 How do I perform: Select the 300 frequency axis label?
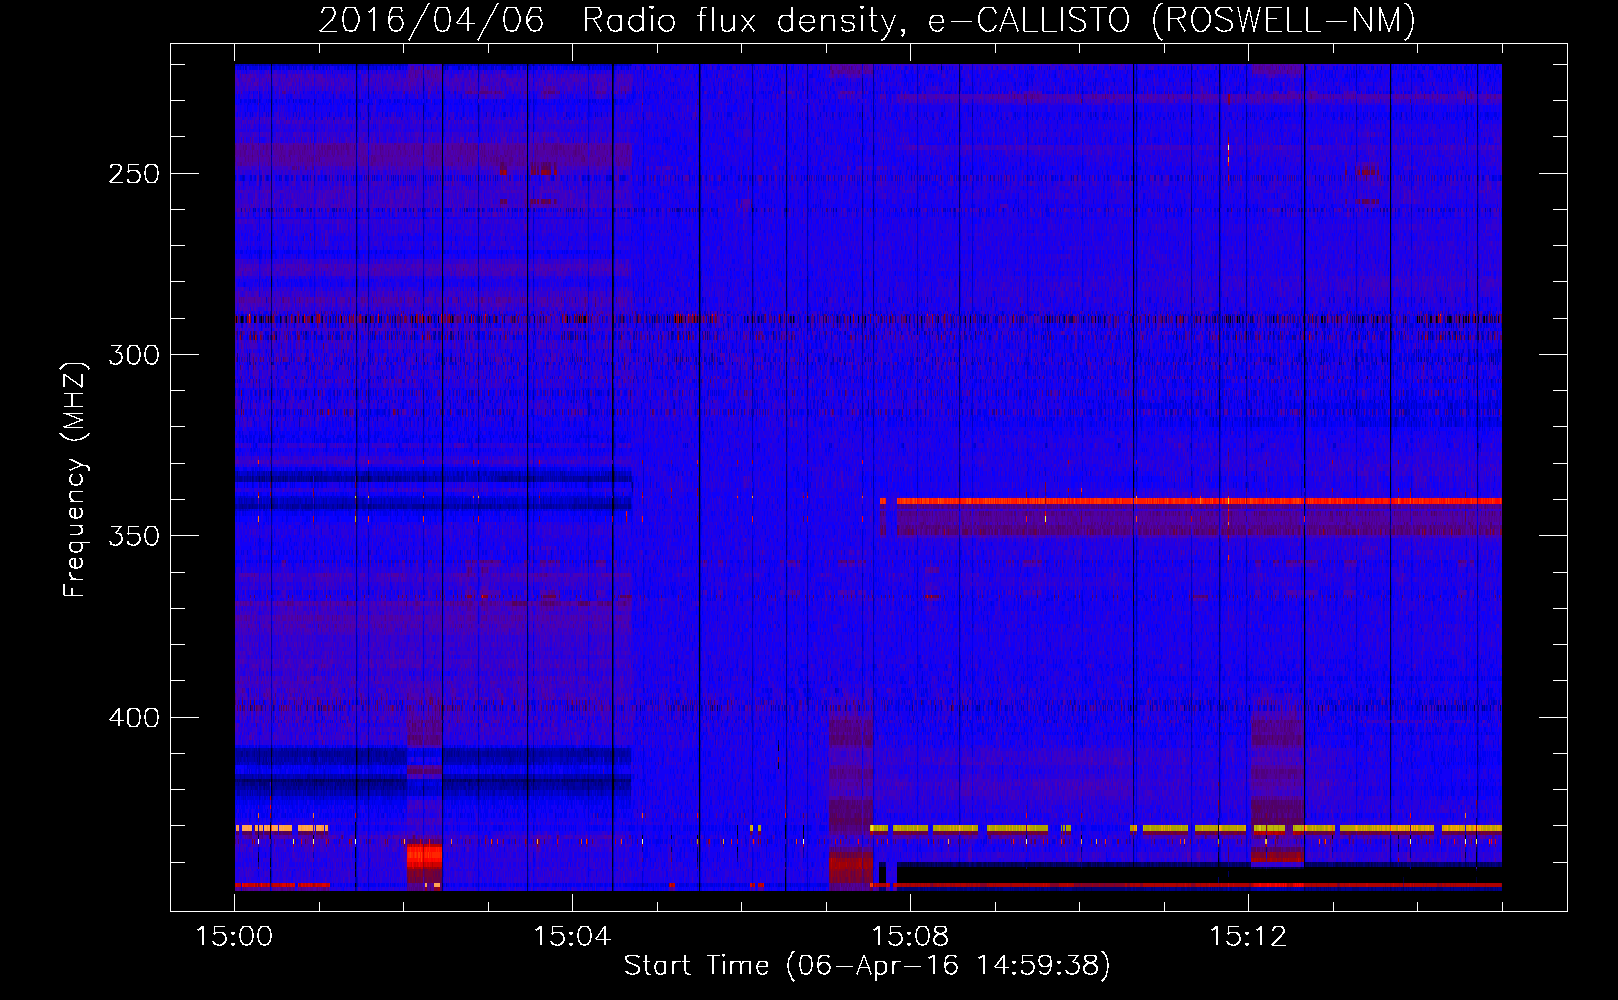[134, 355]
